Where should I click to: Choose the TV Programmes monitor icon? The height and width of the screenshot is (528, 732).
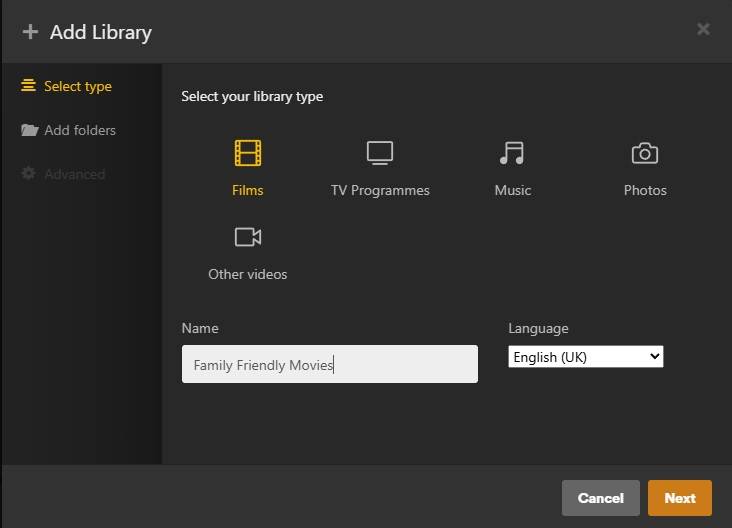pyautogui.click(x=380, y=153)
